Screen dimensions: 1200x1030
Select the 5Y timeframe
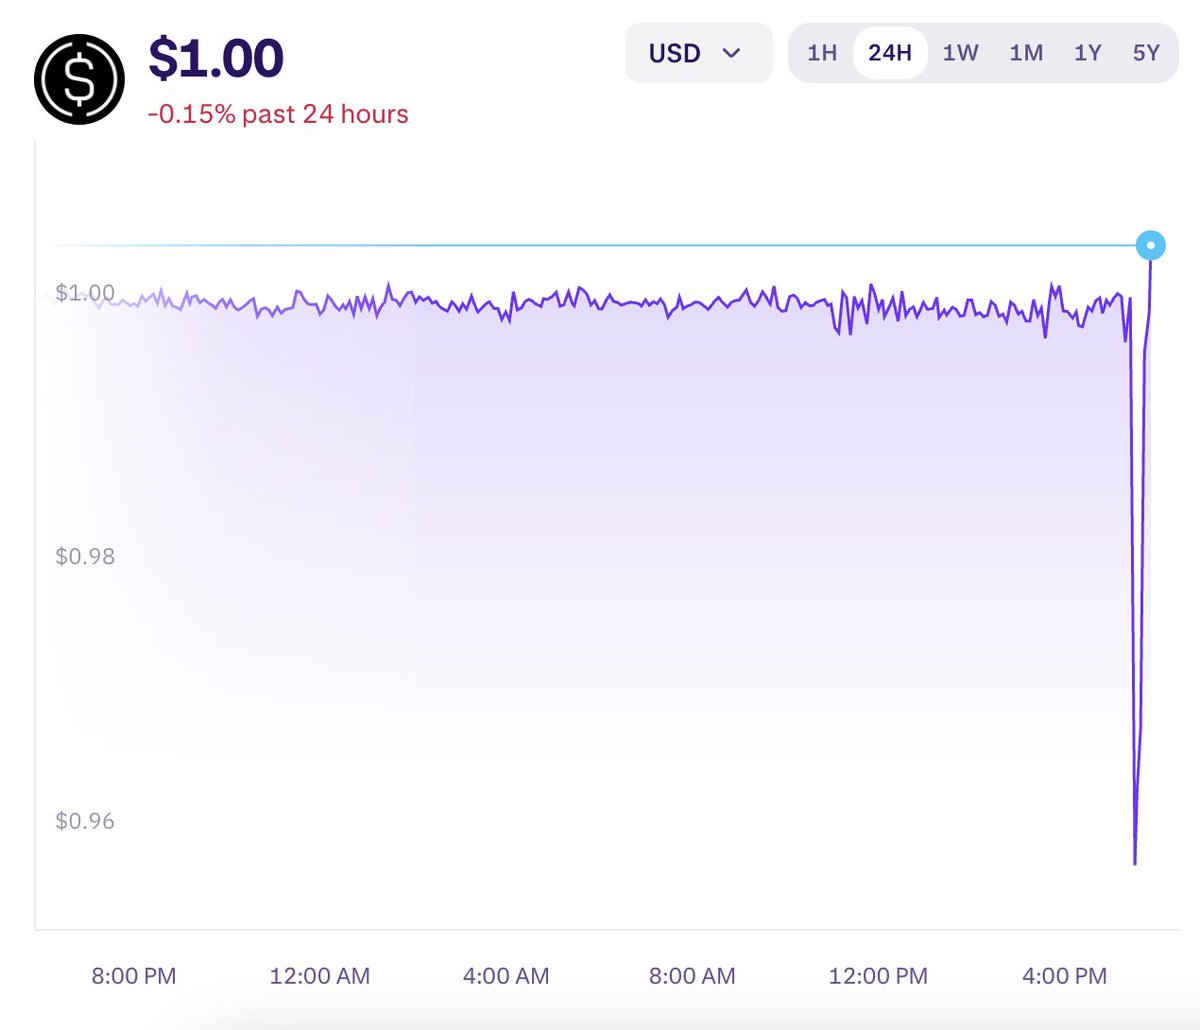pyautogui.click(x=1148, y=54)
